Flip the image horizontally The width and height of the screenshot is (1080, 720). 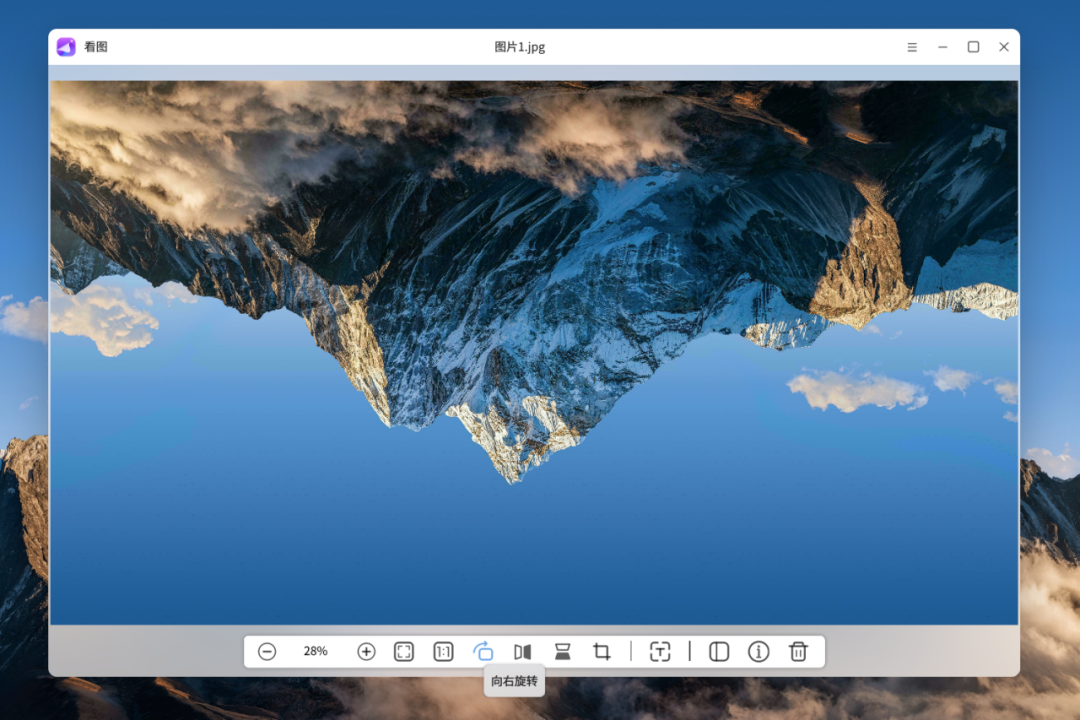coord(523,651)
